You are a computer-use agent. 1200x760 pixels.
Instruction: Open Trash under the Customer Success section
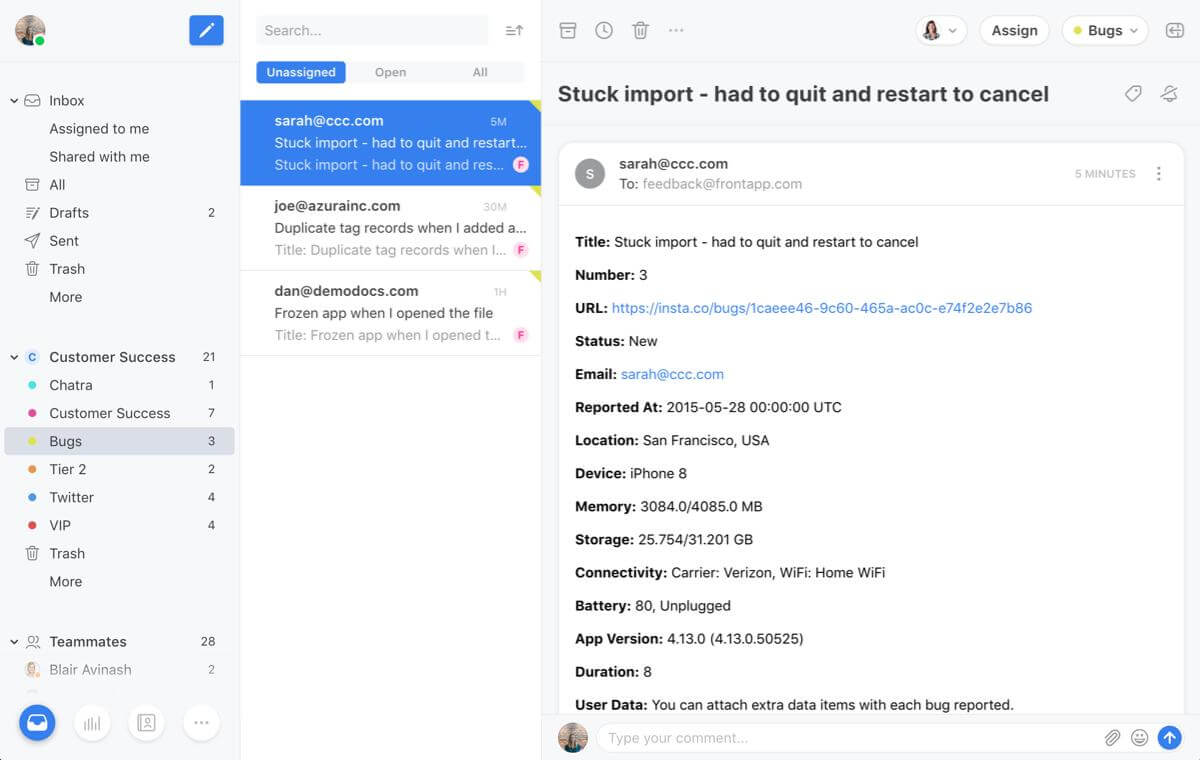tap(120, 553)
